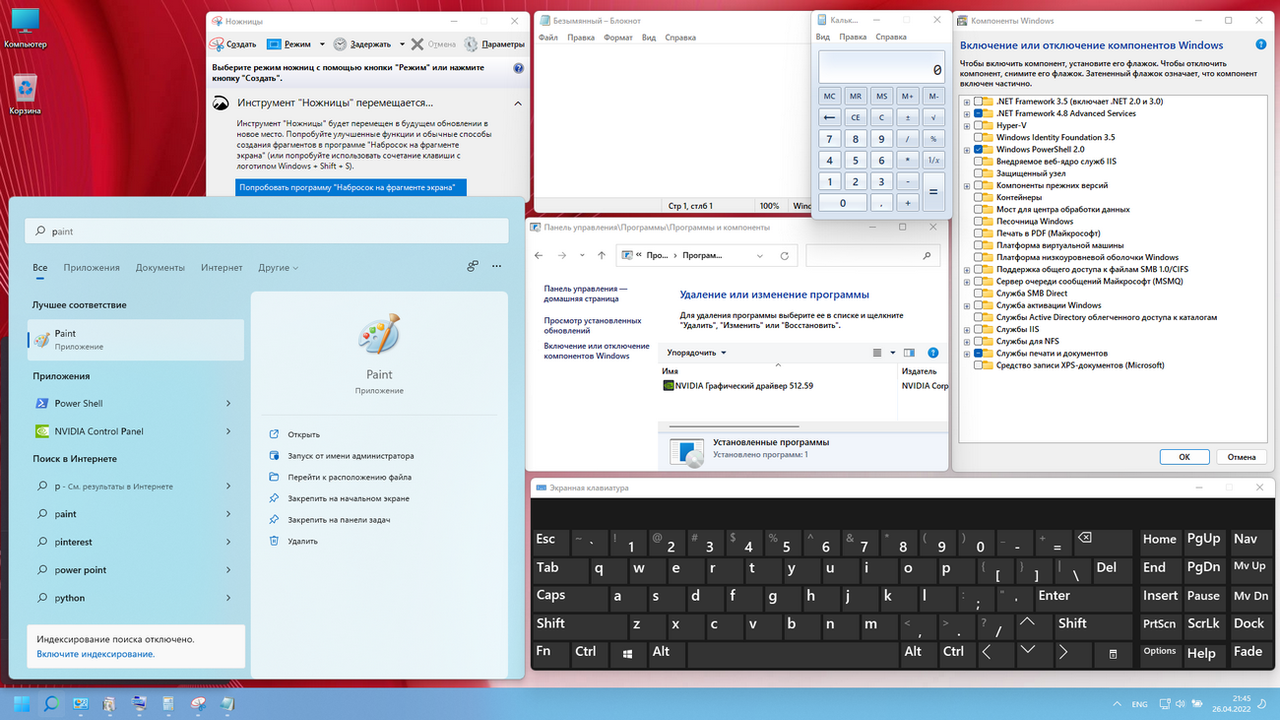Screen dimensions: 1280x720
Task: Click Создать scissors icon in Snipping Tool
Action: pyautogui.click(x=218, y=44)
